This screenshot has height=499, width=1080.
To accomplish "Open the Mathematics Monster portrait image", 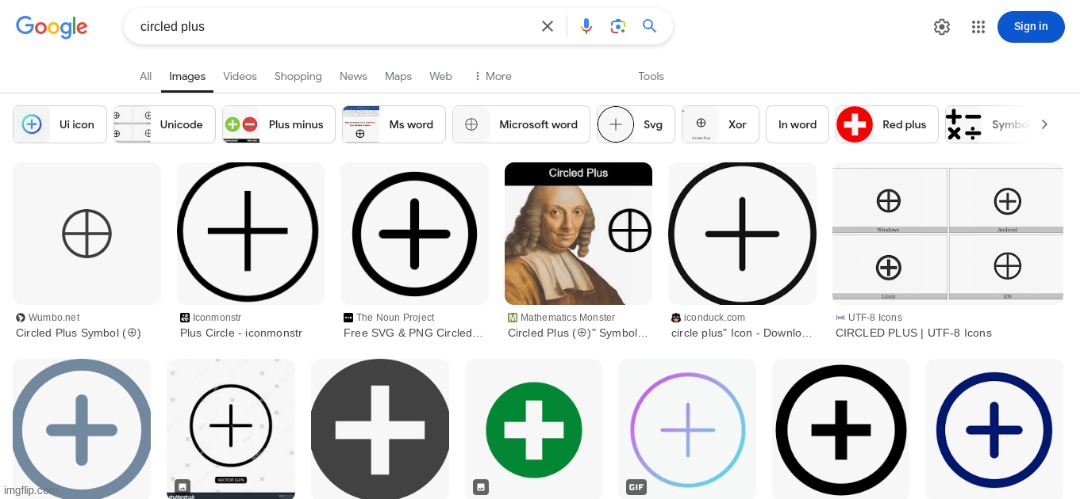I will pyautogui.click(x=579, y=234).
